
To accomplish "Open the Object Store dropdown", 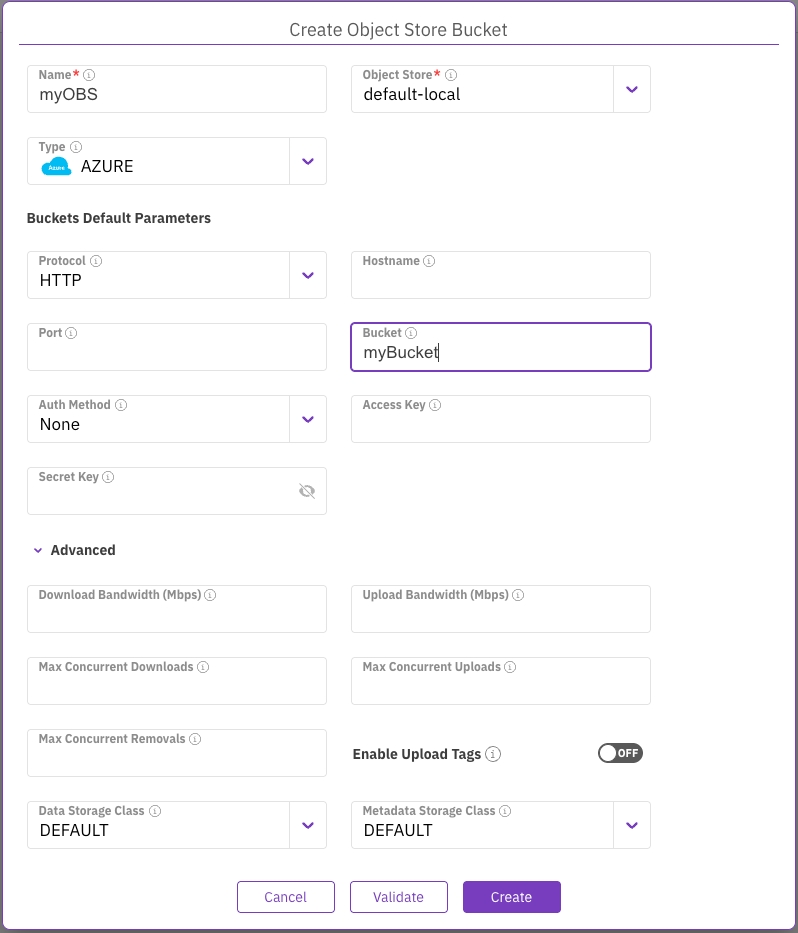I will (x=631, y=89).
